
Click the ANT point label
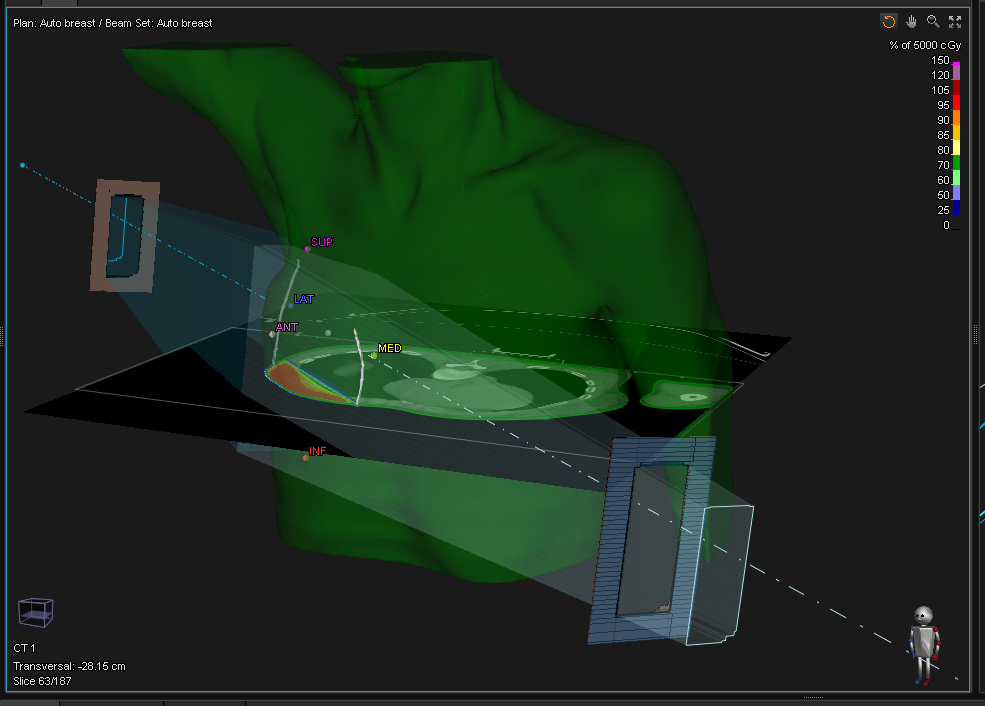click(286, 327)
